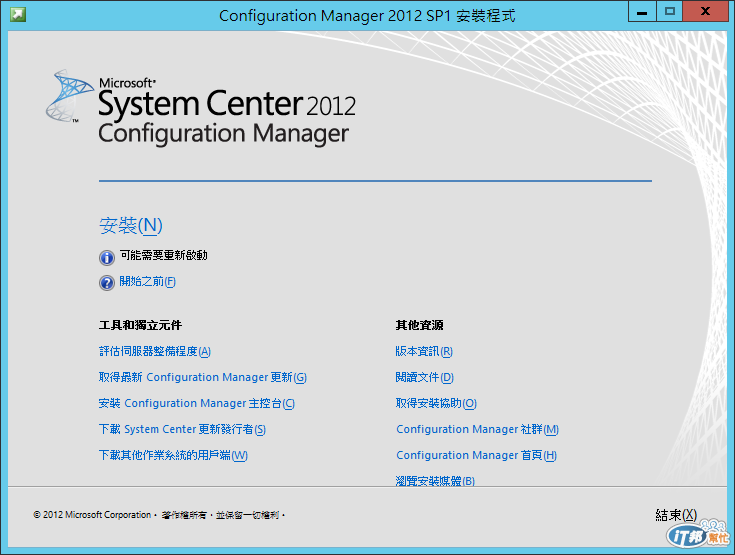Click 取得最新 Configuration Manager 更新(G)
This screenshot has height=555, width=735.
point(202,377)
